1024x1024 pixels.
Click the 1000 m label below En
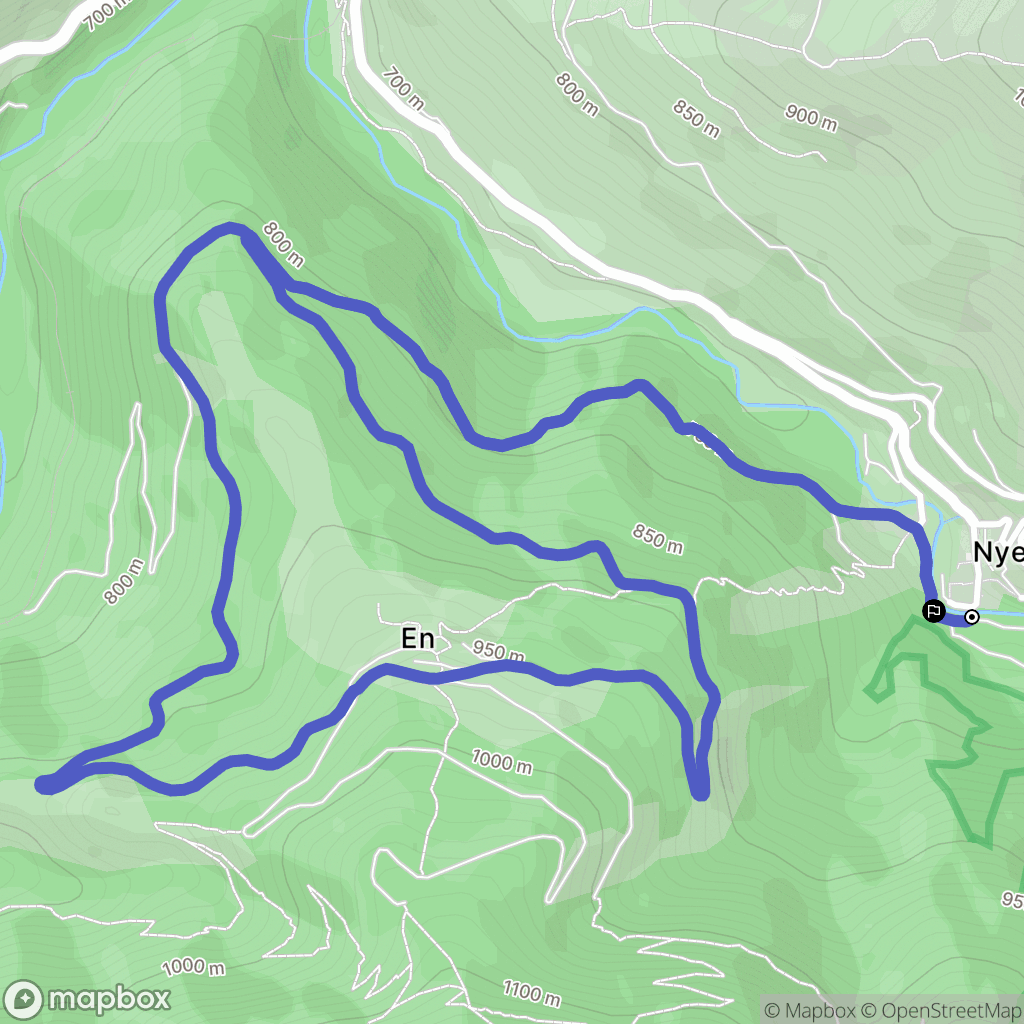tap(502, 761)
